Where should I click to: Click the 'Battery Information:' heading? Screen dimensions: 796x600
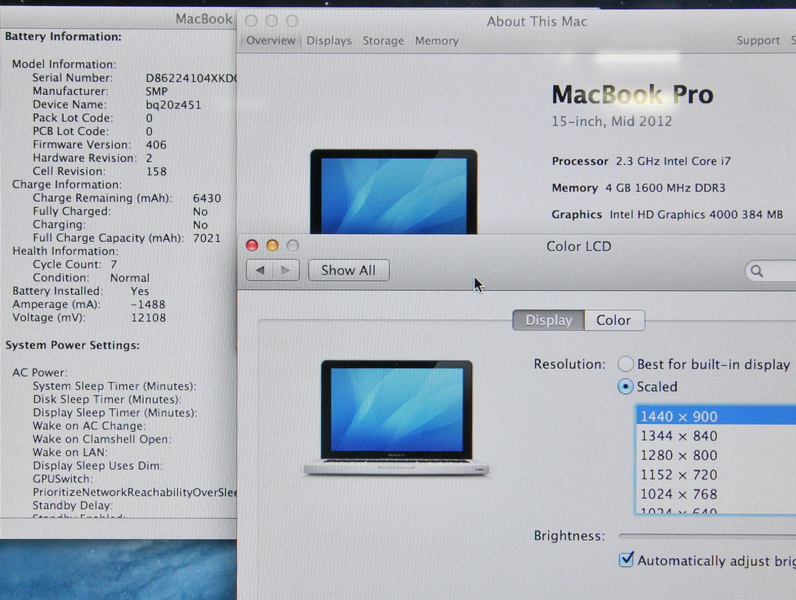point(63,37)
